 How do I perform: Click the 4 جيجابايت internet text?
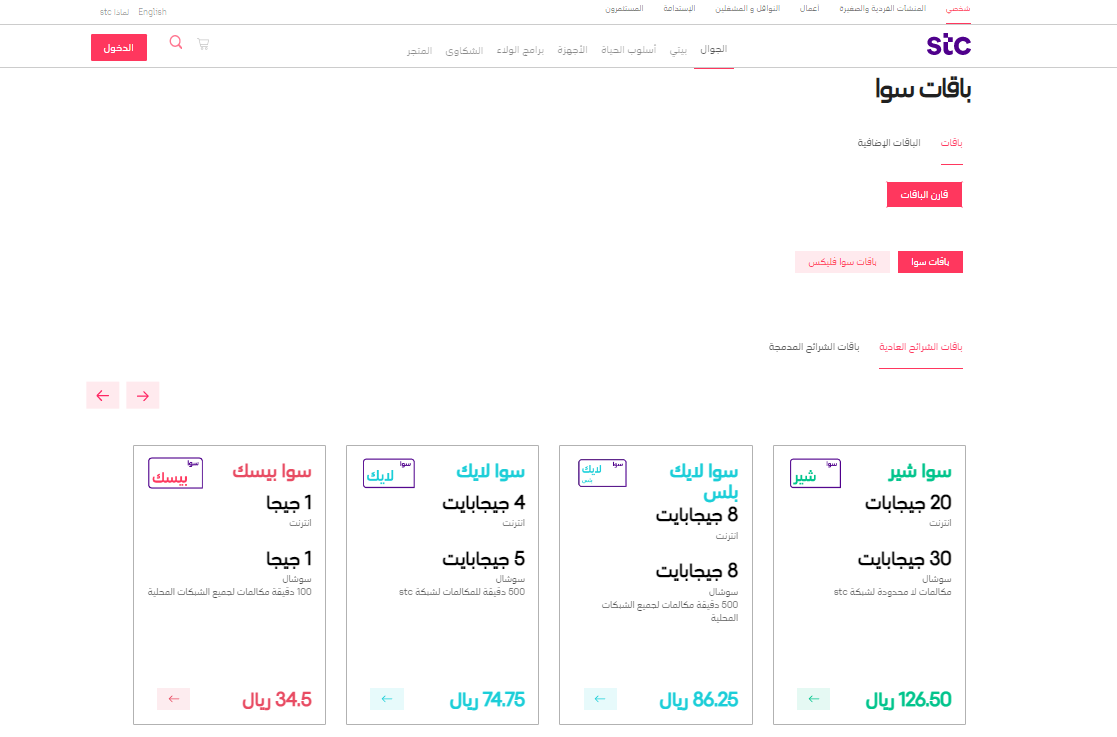pyautogui.click(x=484, y=502)
